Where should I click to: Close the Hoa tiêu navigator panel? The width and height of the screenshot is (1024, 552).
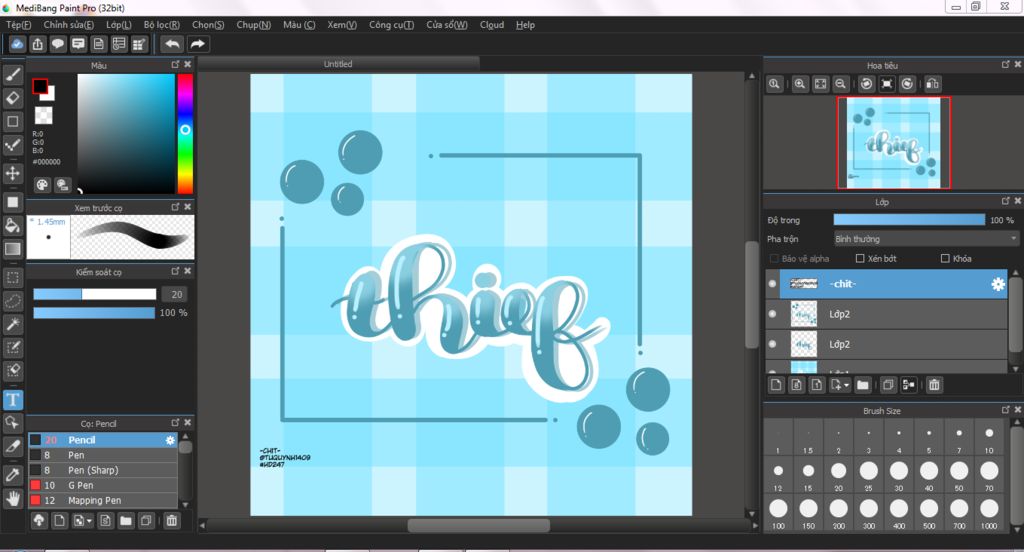pyautogui.click(x=1017, y=64)
